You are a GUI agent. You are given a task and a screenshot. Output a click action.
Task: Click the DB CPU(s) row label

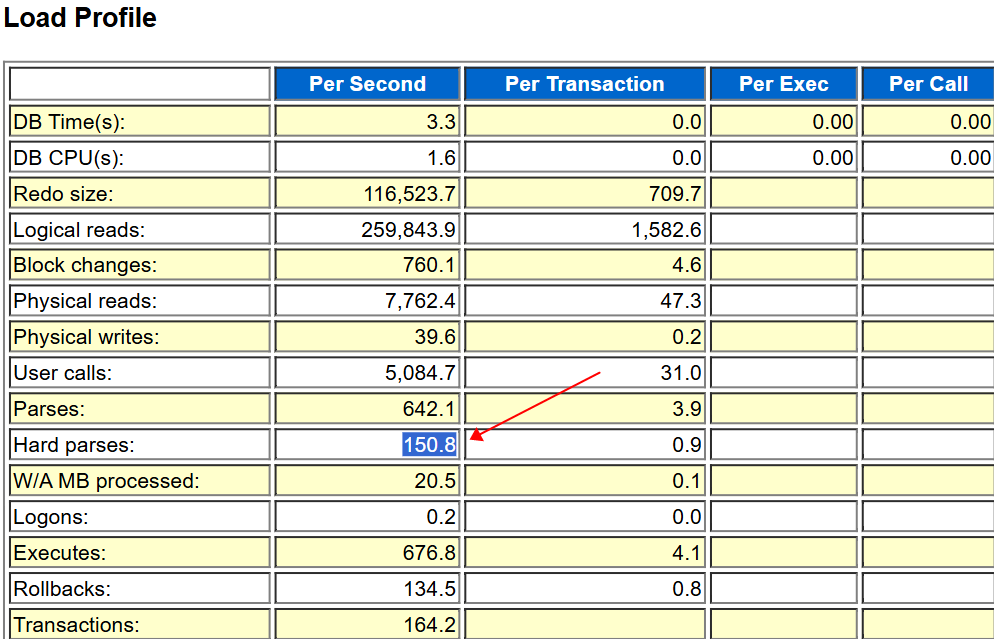[69, 158]
